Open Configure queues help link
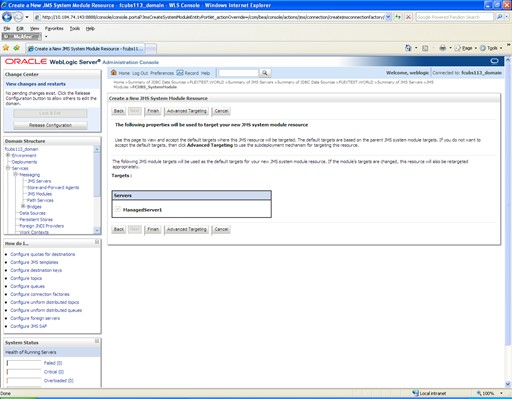Screen dimensions: 512x399 click(x=27, y=286)
